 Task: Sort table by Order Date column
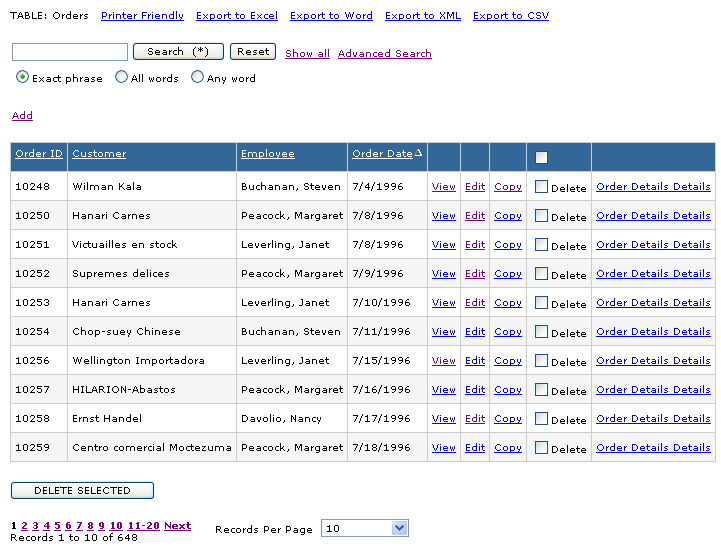click(383, 154)
